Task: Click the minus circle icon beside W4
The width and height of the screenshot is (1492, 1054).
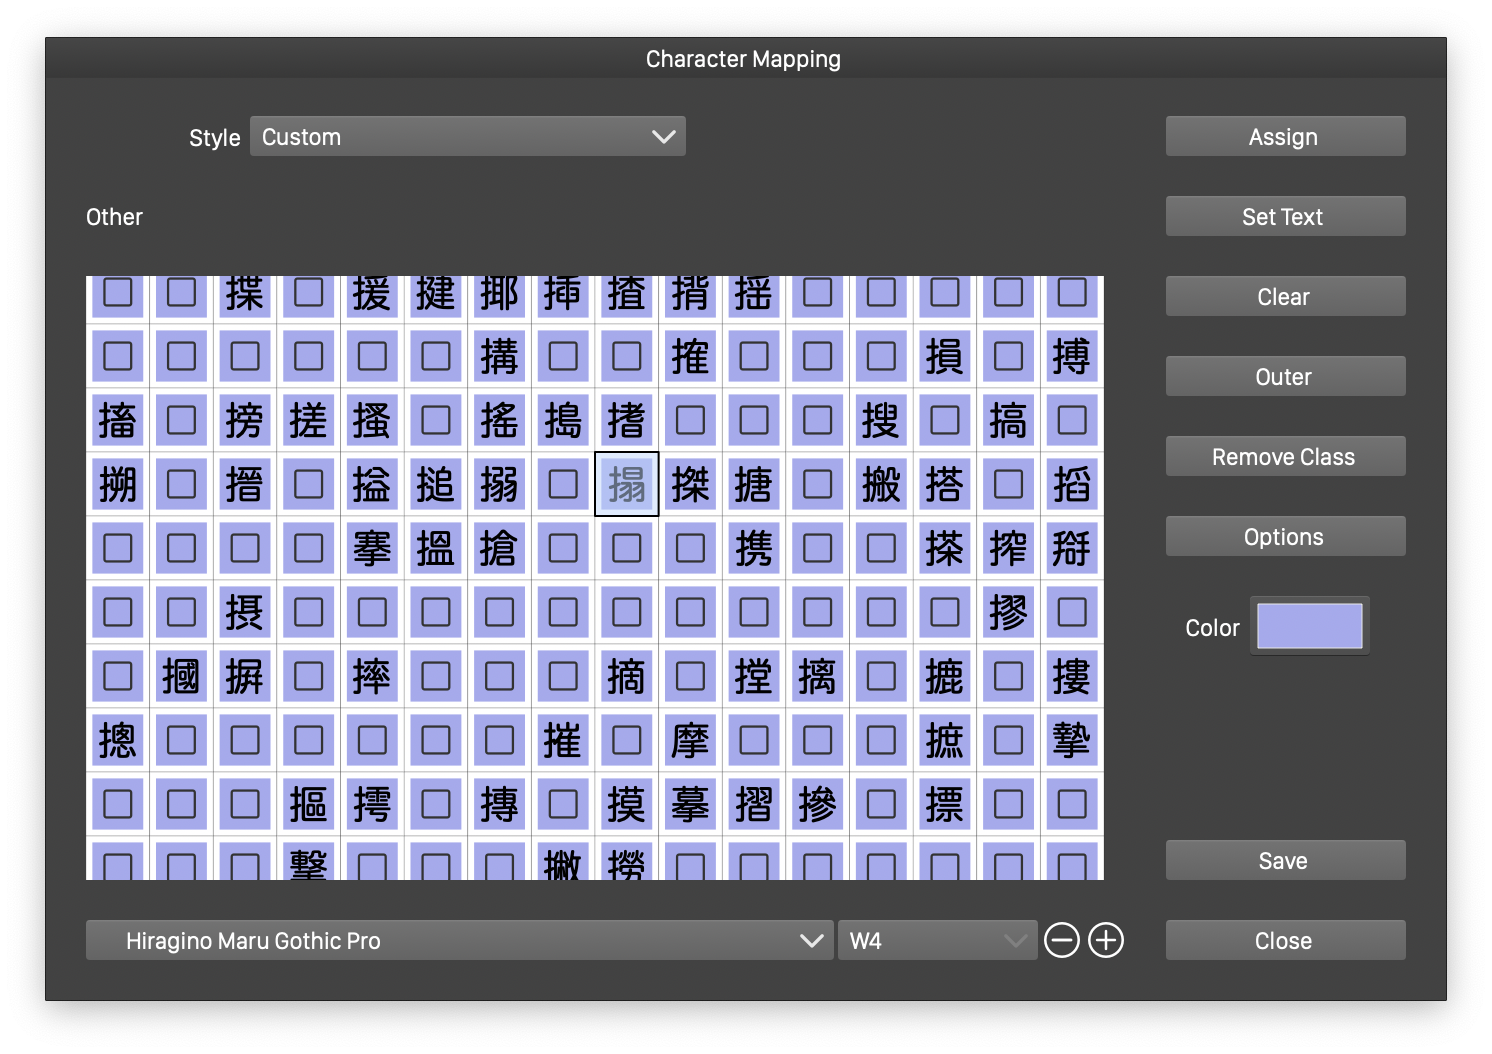Action: [x=1062, y=941]
